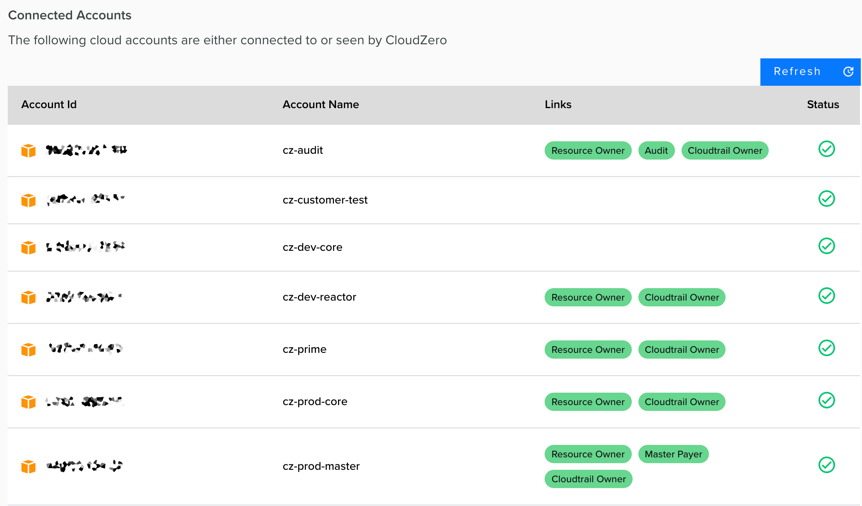Click Cloudtrail Owner tag on cz-prod-core row
Screen dimensions: 862x506
coord(682,402)
